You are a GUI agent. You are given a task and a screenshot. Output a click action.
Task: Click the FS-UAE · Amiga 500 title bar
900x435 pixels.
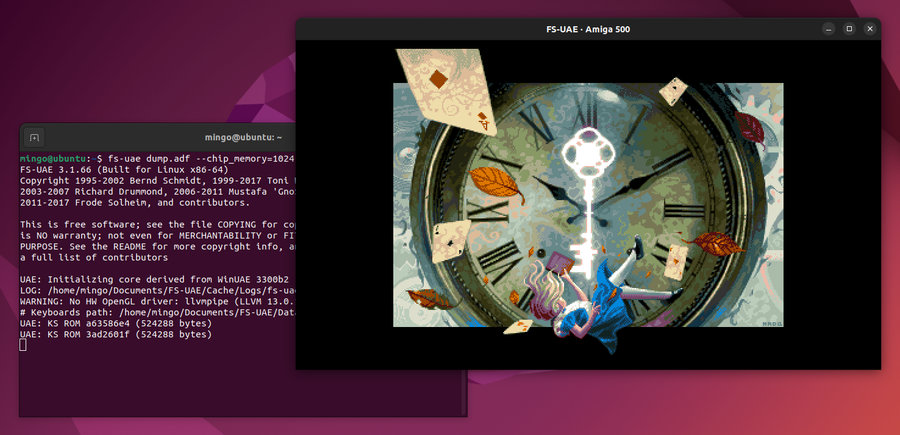point(587,29)
